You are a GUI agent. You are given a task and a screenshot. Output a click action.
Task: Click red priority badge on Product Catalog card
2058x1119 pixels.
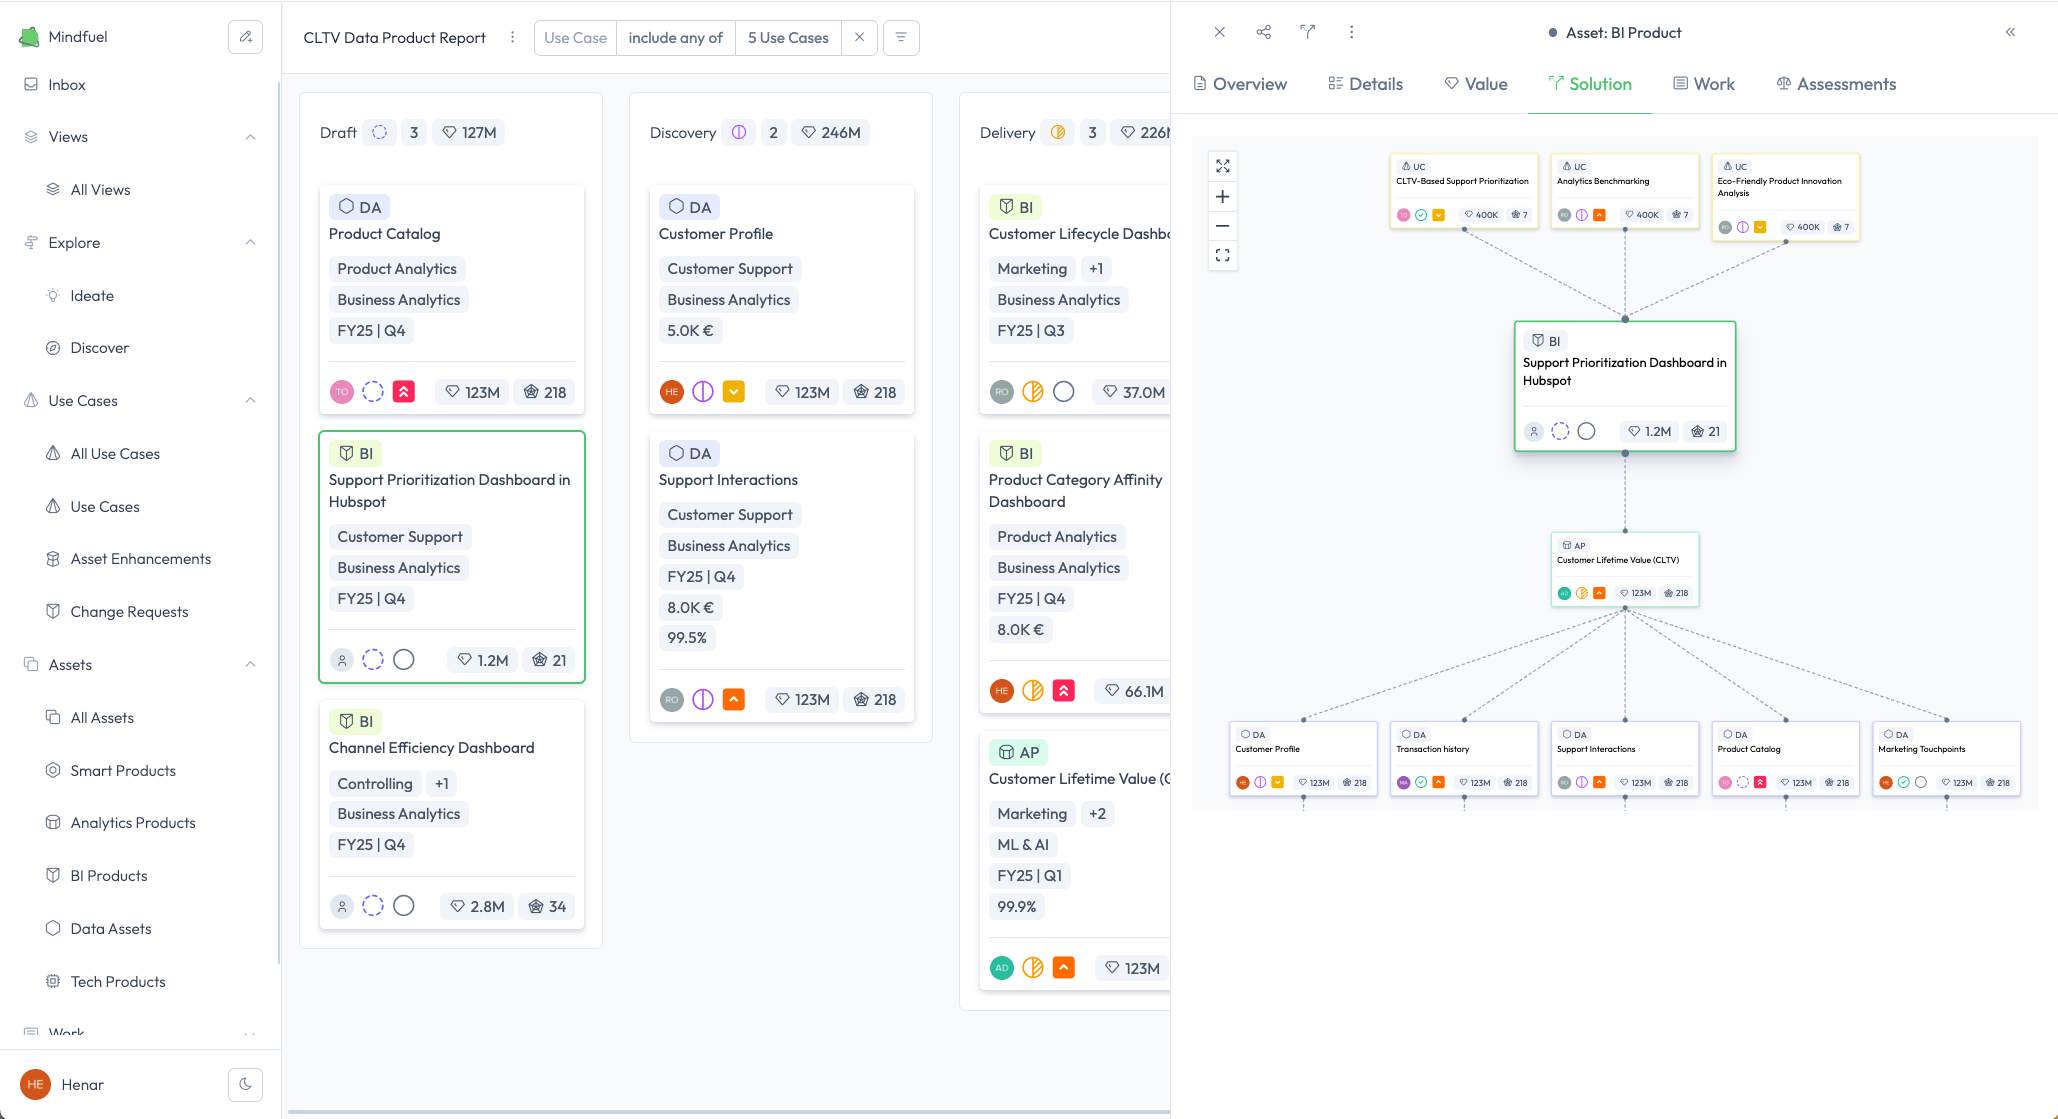click(x=403, y=392)
